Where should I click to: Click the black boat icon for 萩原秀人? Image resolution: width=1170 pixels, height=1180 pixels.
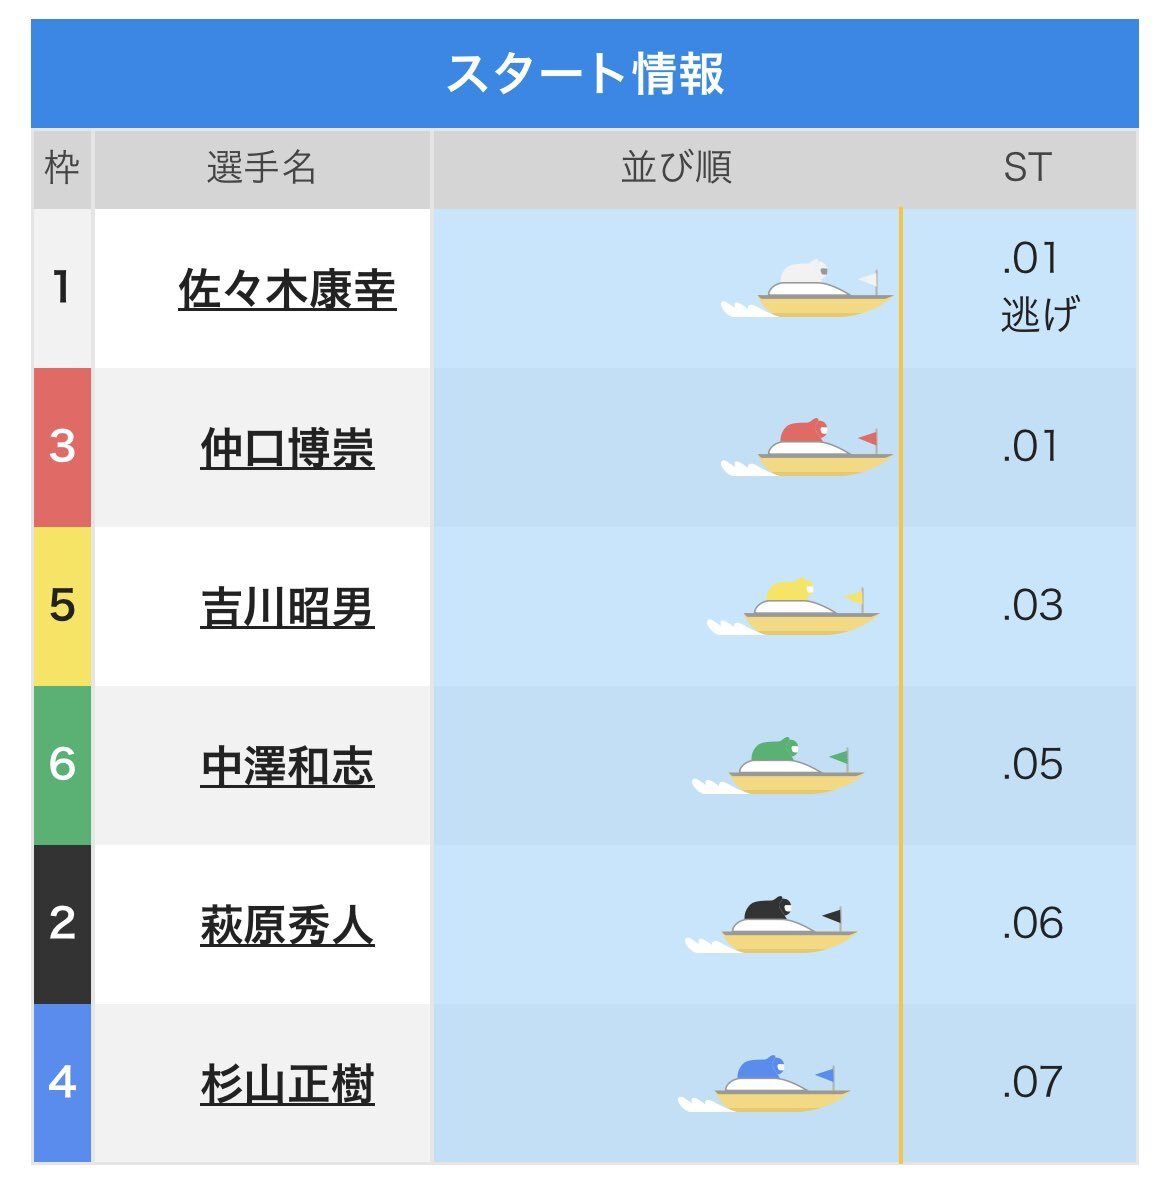771,925
